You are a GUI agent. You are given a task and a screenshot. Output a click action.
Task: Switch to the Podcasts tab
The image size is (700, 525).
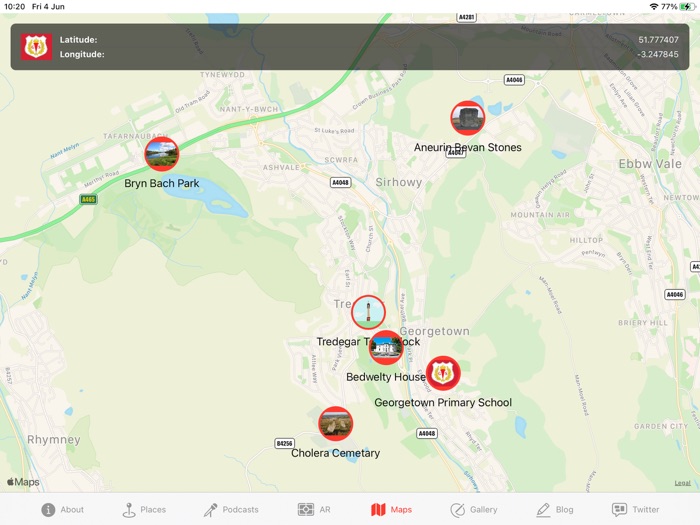[x=230, y=509]
